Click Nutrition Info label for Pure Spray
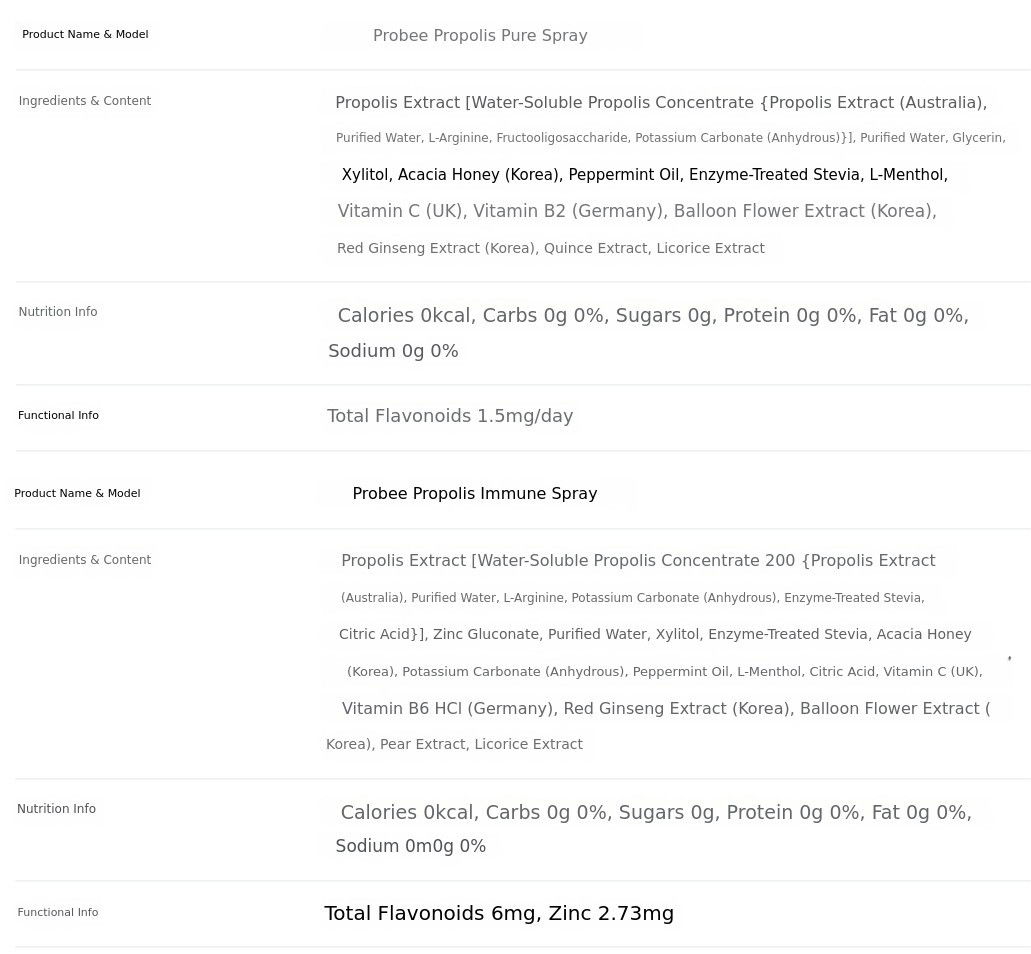Image resolution: width=1031 pixels, height=954 pixels. point(58,312)
